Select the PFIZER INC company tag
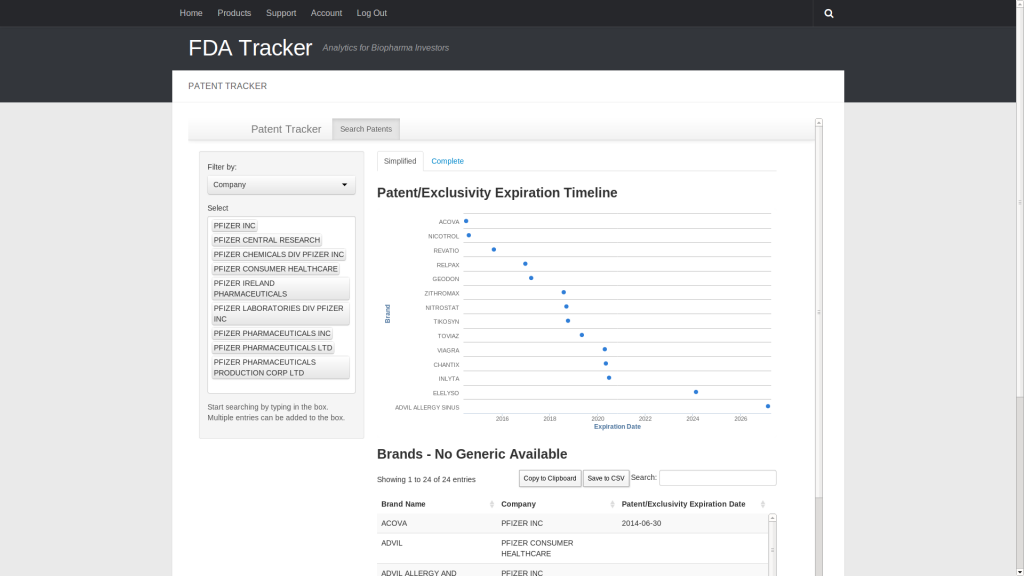The width and height of the screenshot is (1024, 576). point(234,225)
